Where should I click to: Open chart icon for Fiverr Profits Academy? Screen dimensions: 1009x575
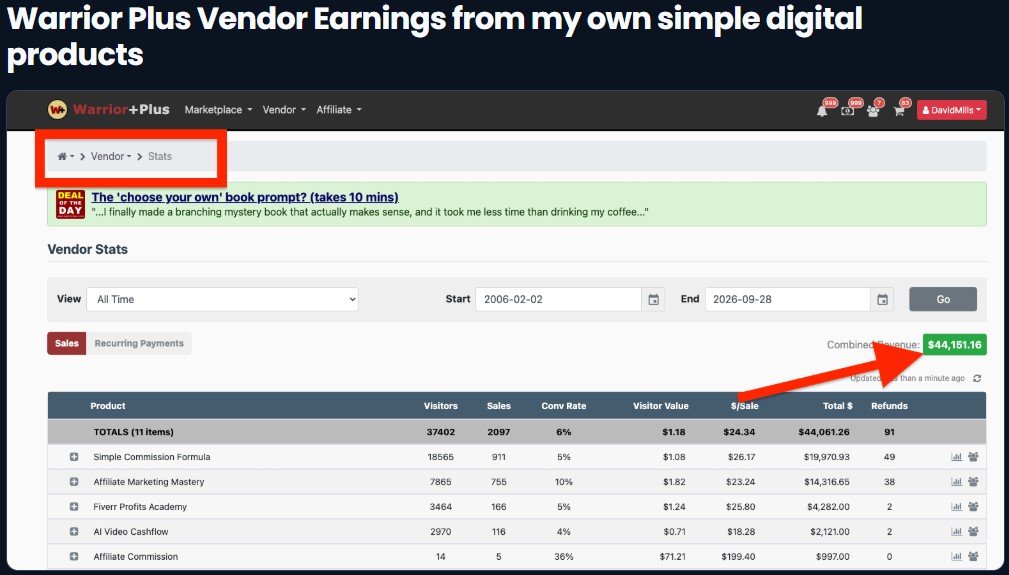[x=956, y=507]
